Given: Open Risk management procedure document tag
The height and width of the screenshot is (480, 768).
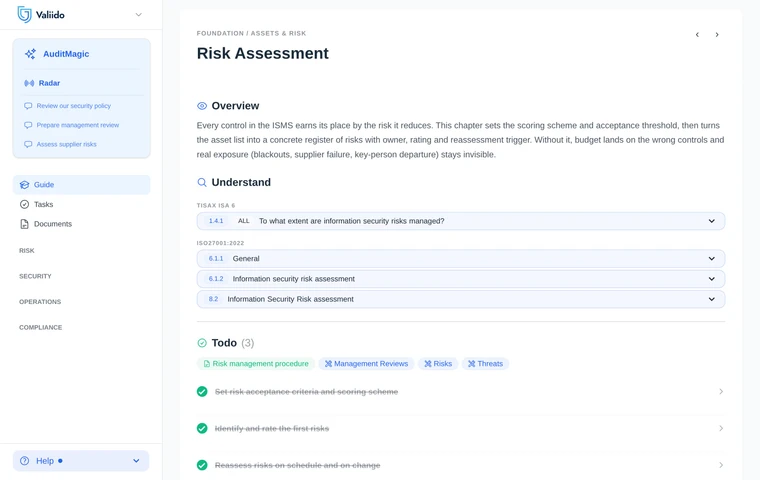Looking at the screenshot, I should (x=256, y=364).
